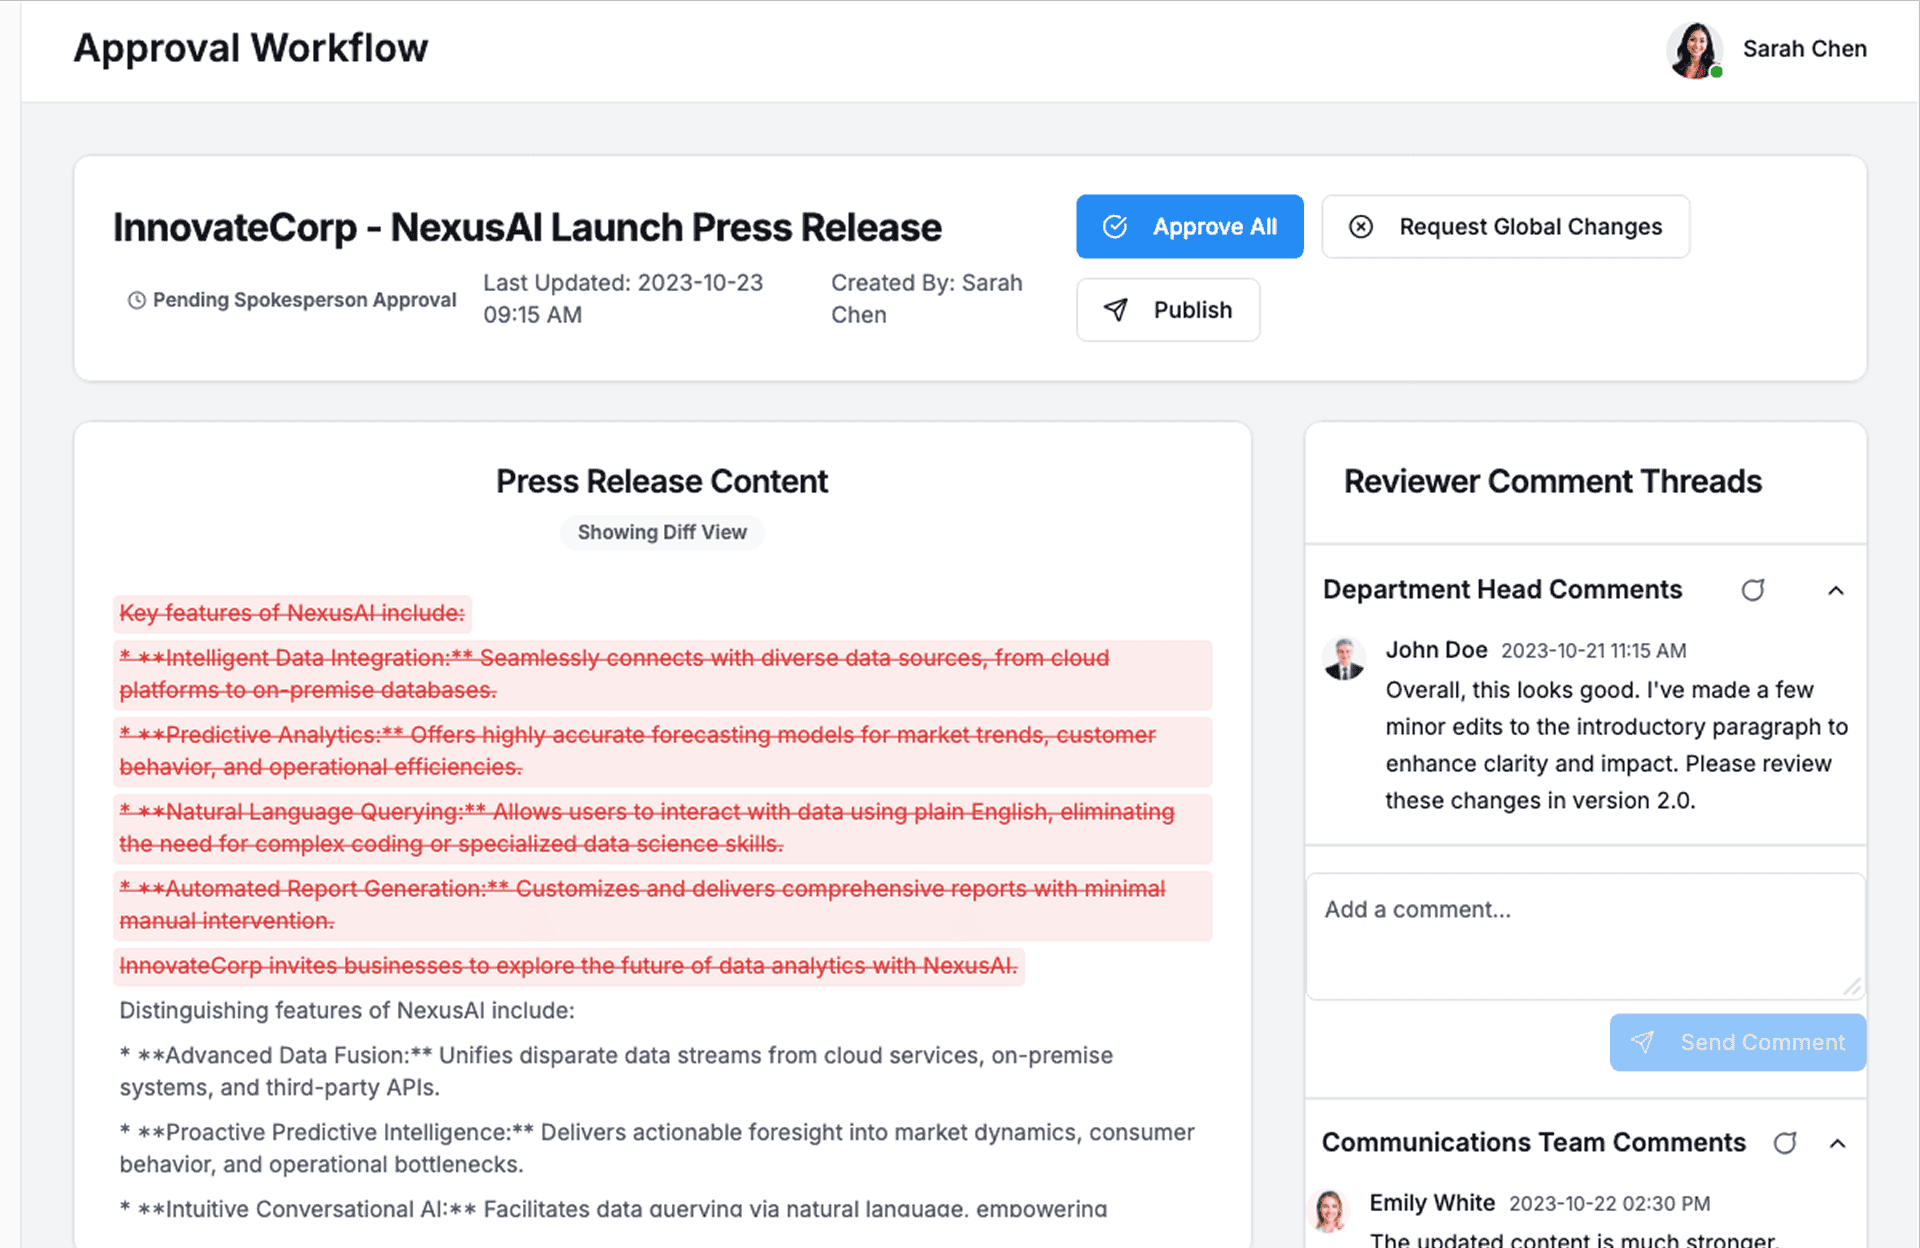Refresh the Communications Team Comments thread

pos(1785,1143)
